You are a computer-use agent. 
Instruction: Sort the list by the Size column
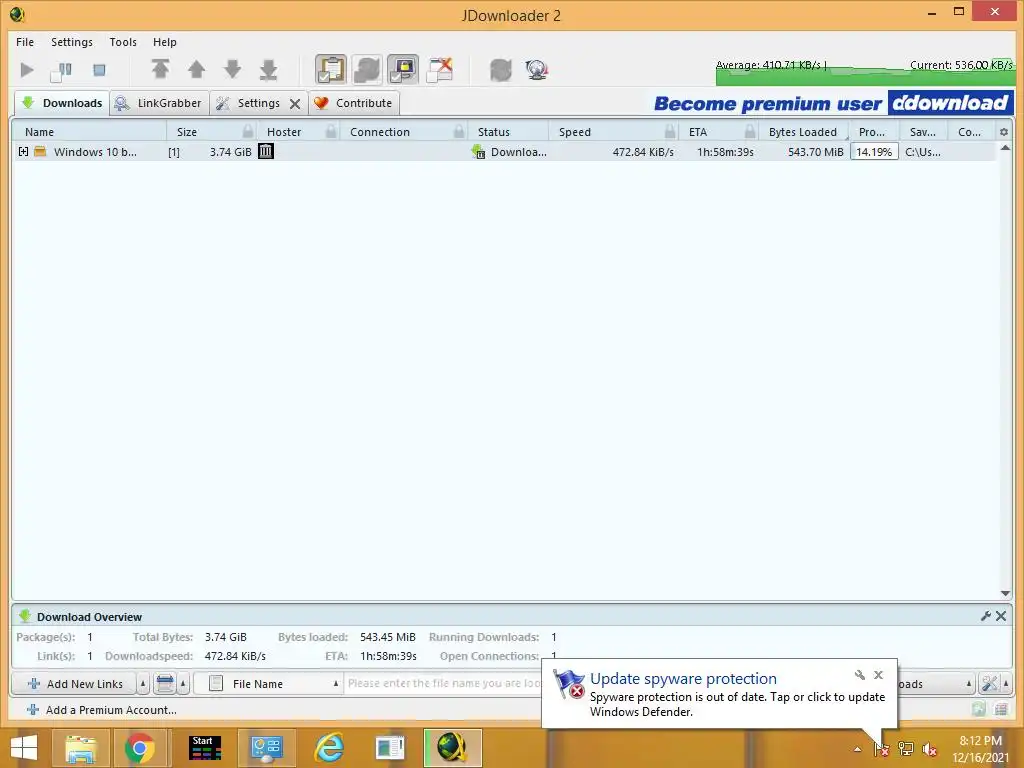coord(187,132)
